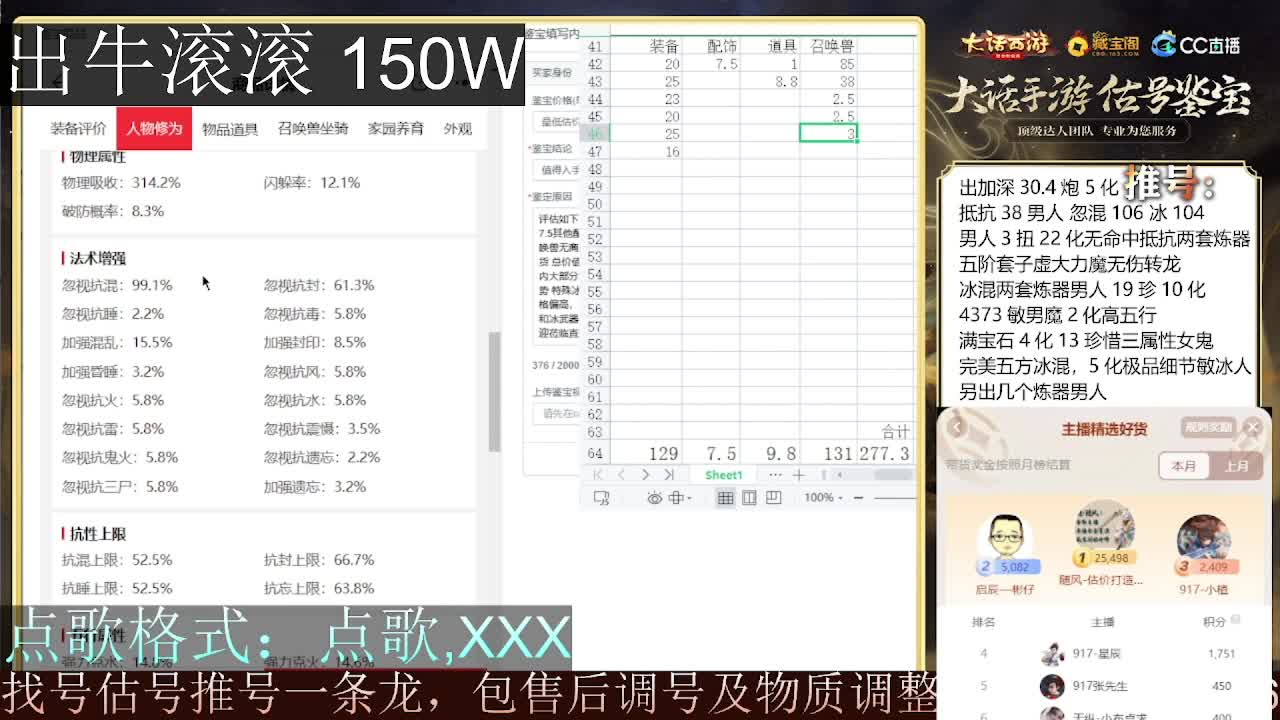The width and height of the screenshot is (1280, 720).
Task: Close the 主播精选好货 panel
Action: pos(1252,428)
